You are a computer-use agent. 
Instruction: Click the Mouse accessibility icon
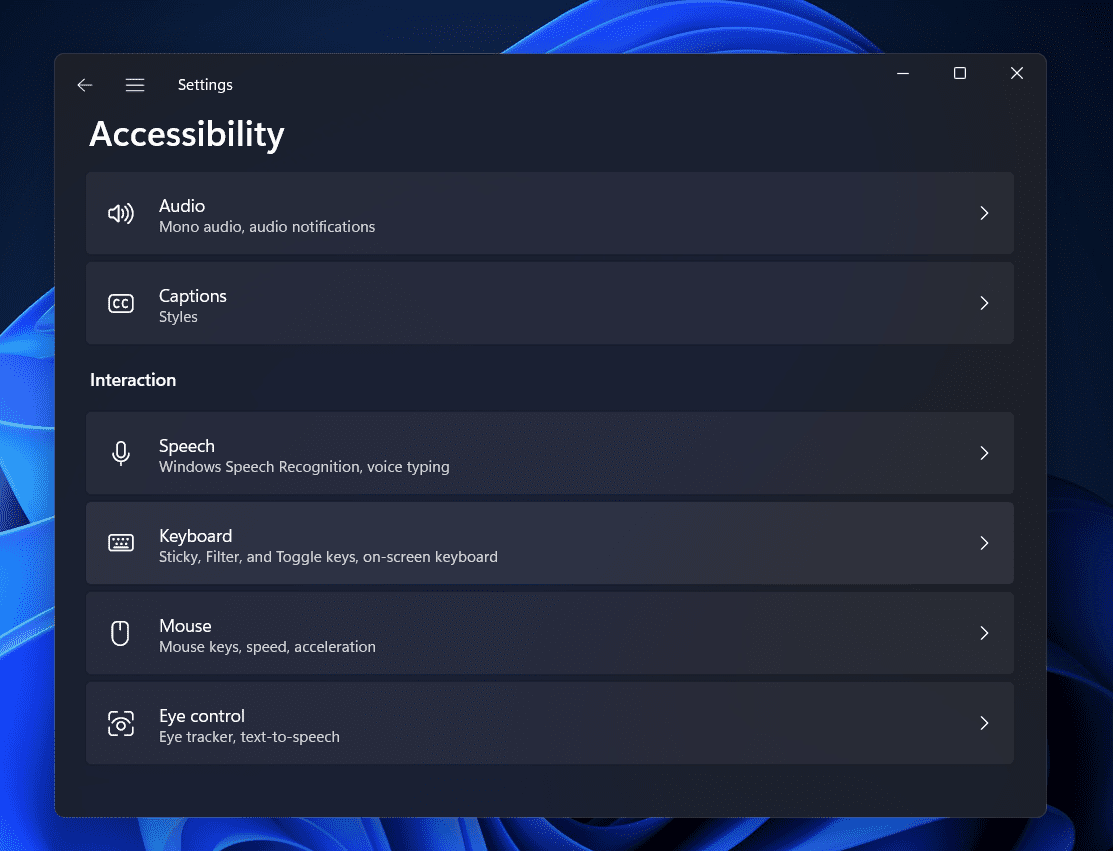tap(120, 633)
